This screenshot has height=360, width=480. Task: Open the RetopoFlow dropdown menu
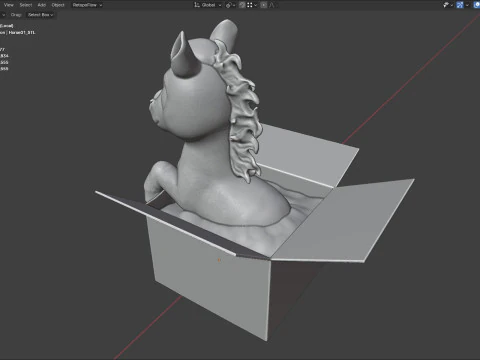(x=87, y=5)
